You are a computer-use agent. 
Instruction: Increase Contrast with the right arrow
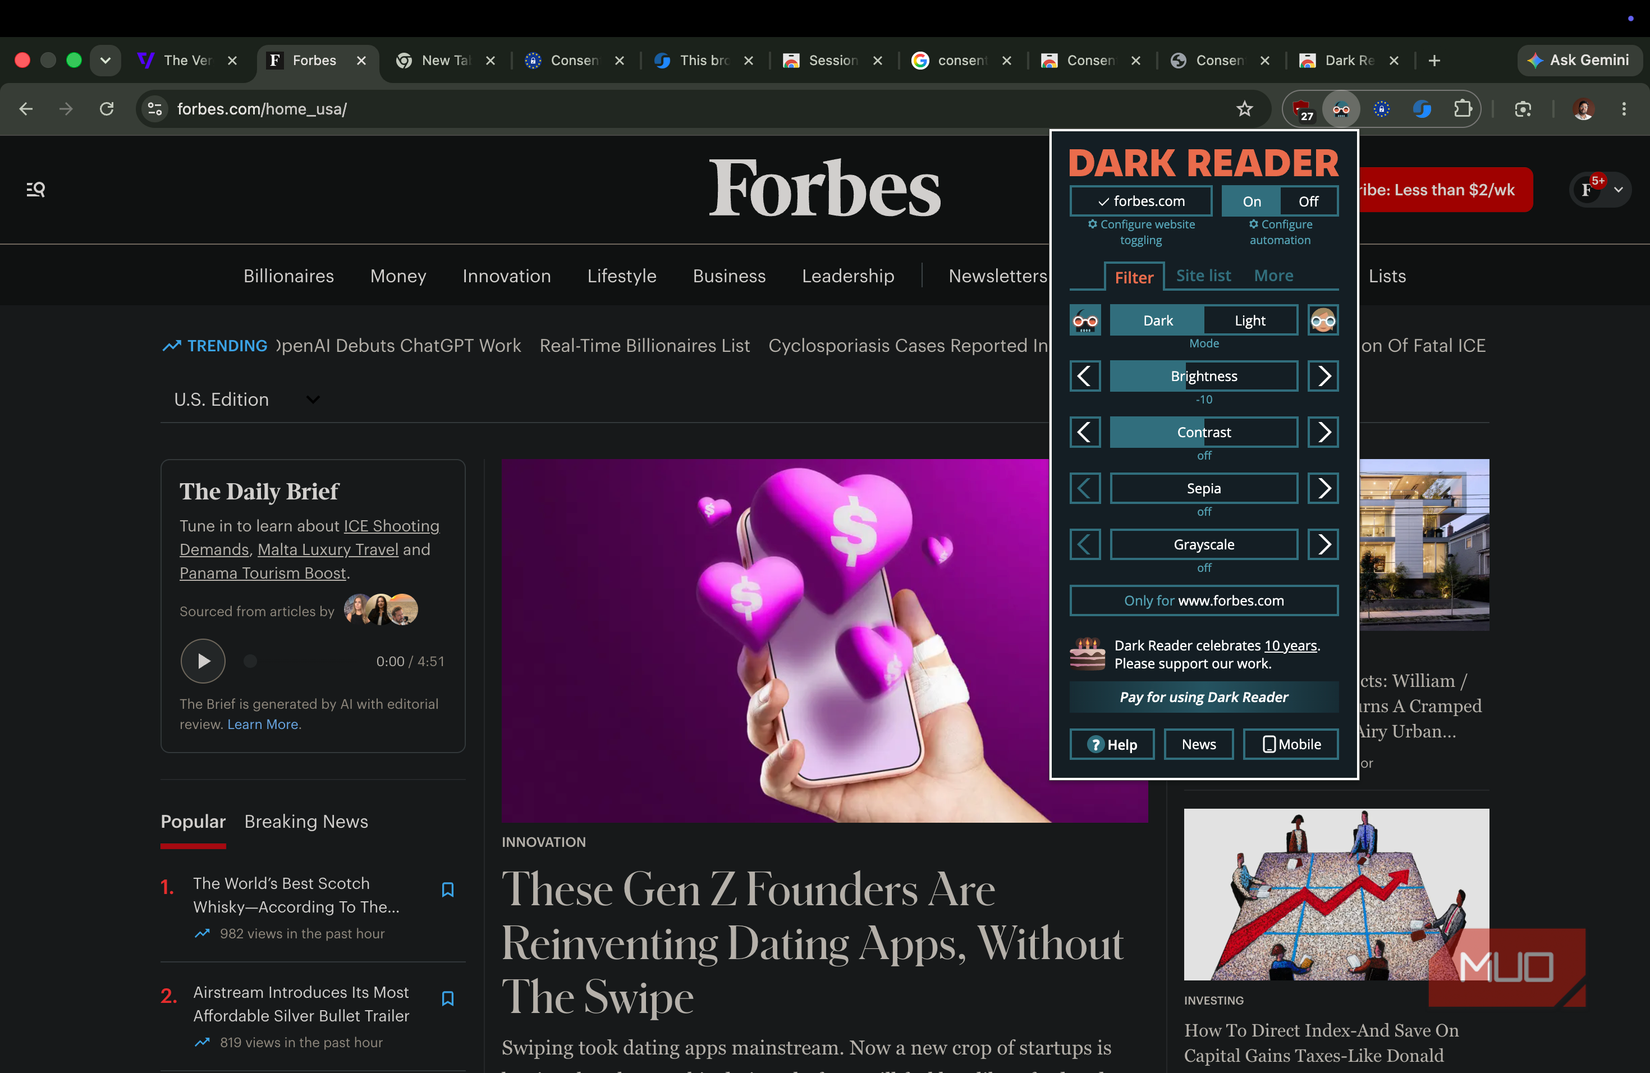click(x=1323, y=432)
